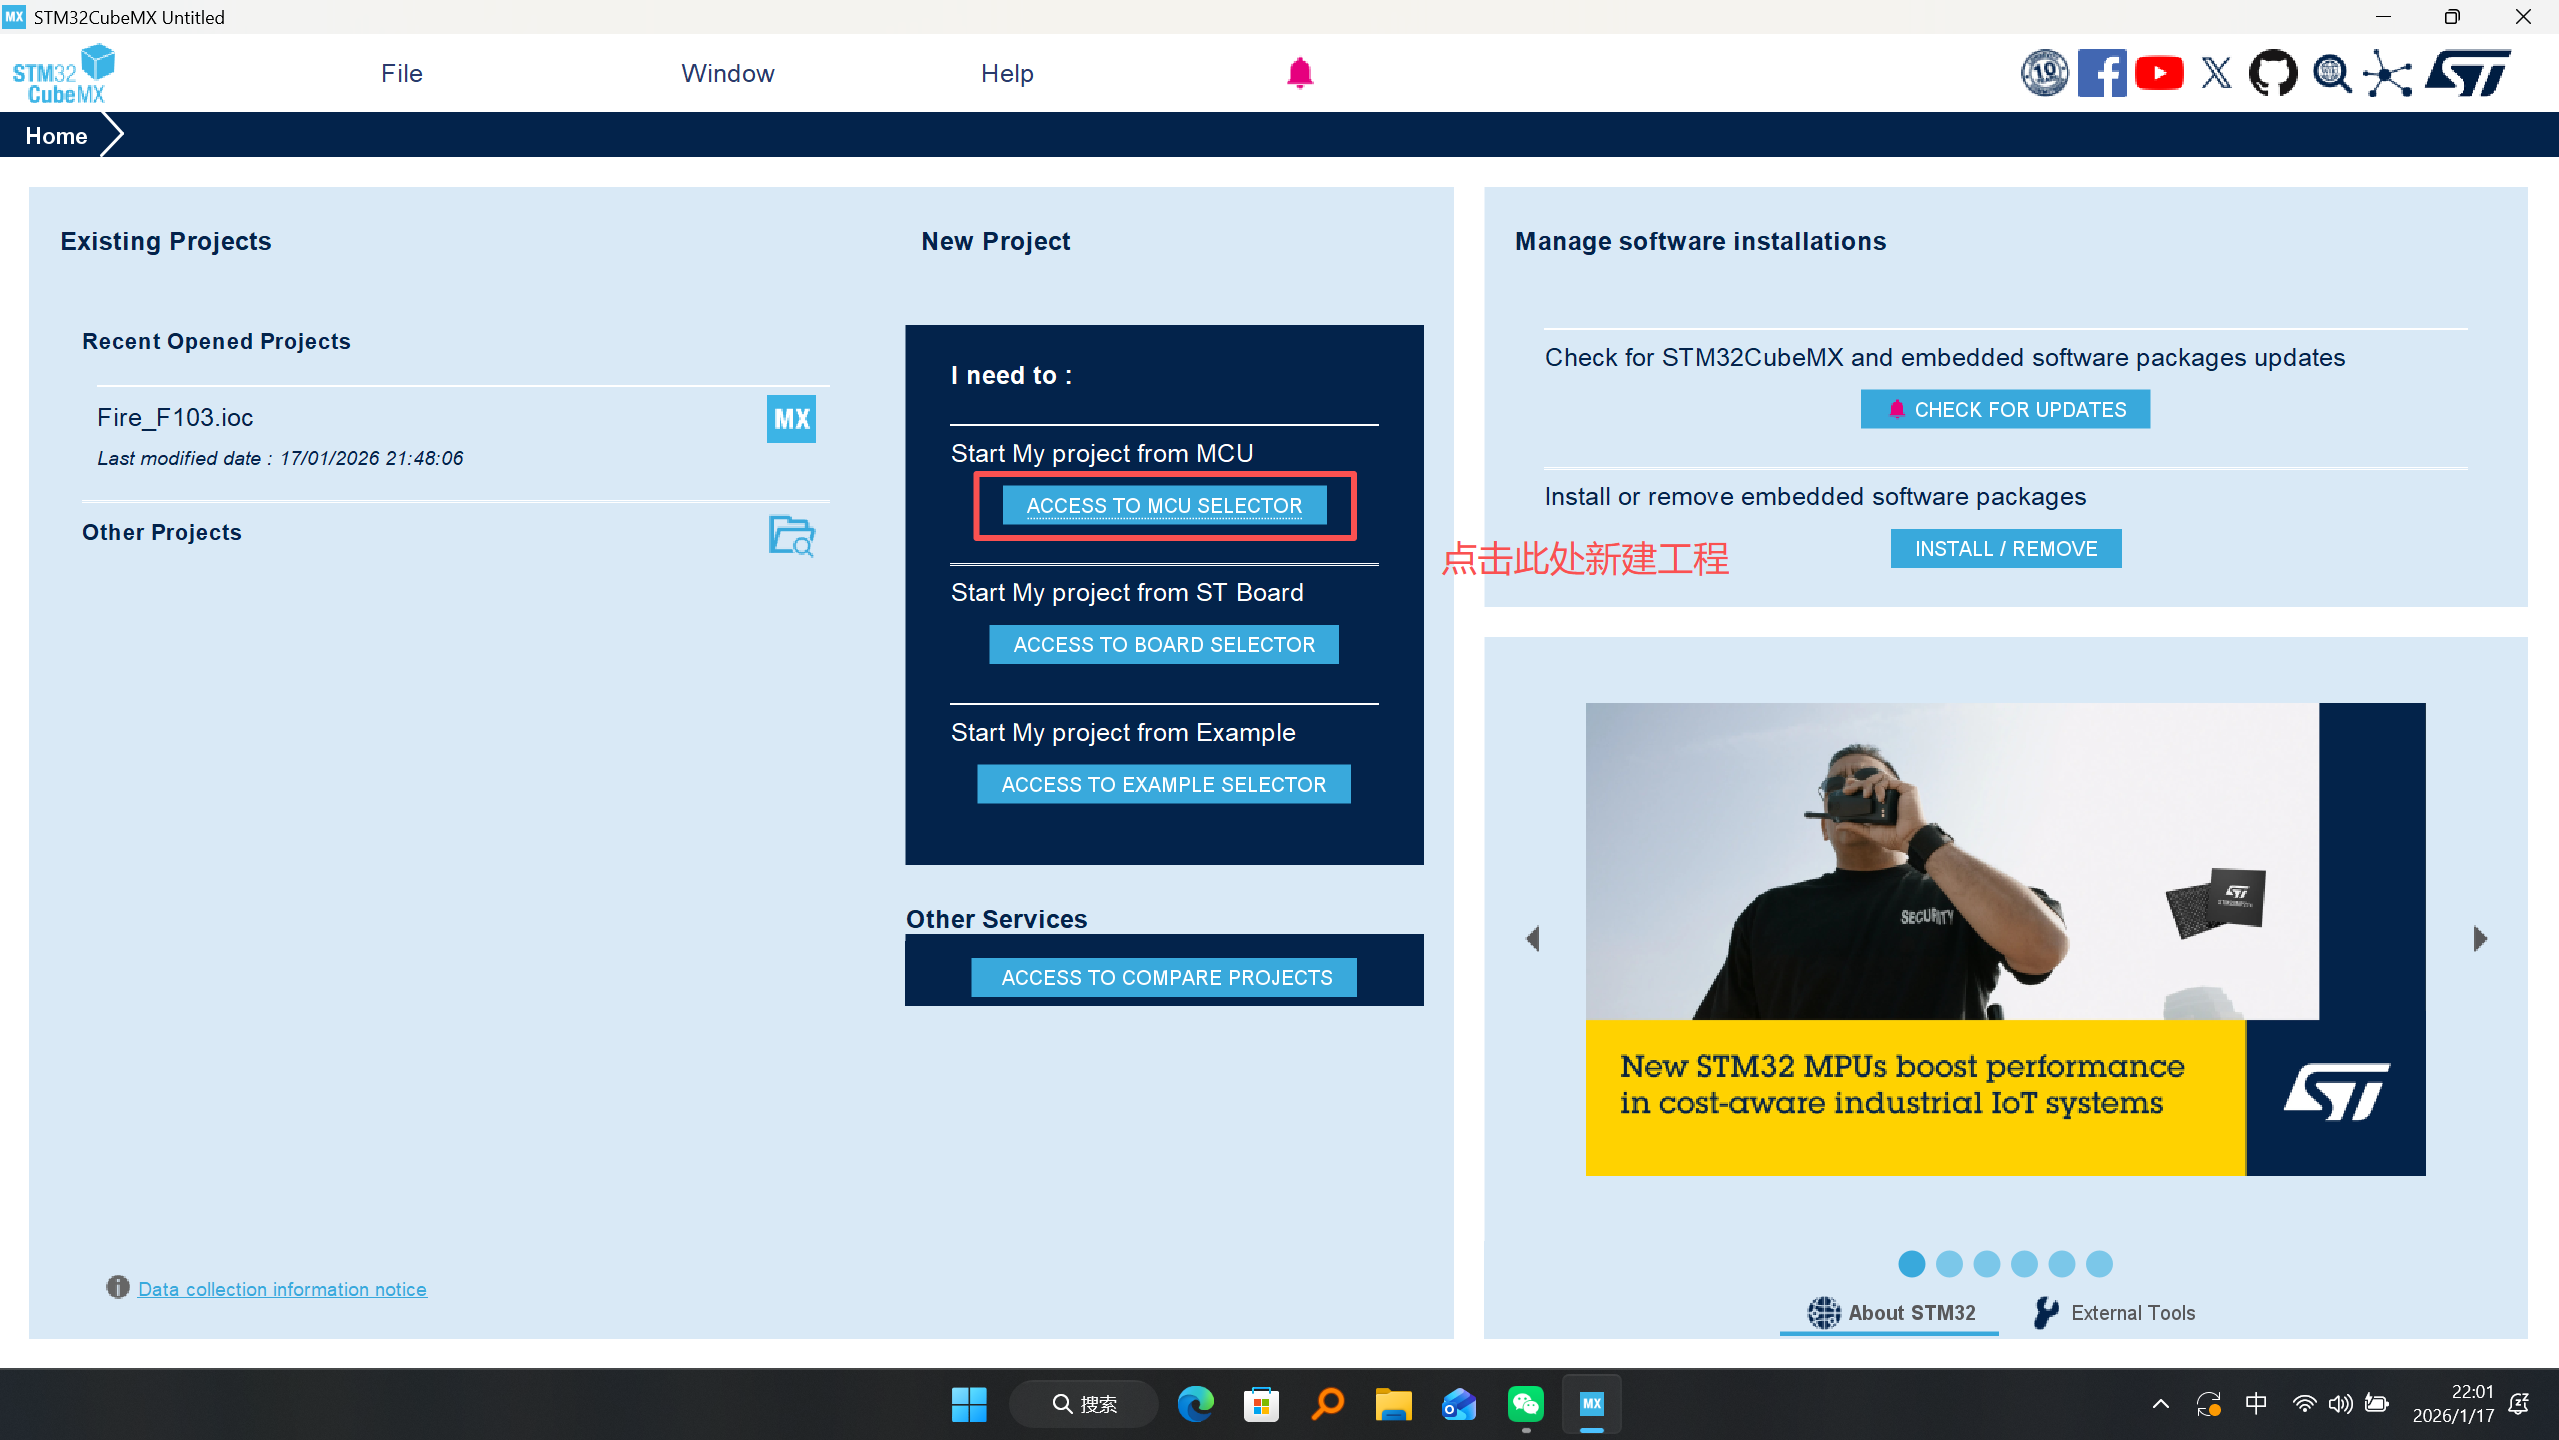This screenshot has height=1440, width=2559.
Task: Click the INSTALL / REMOVE button
Action: pyautogui.click(x=2005, y=549)
